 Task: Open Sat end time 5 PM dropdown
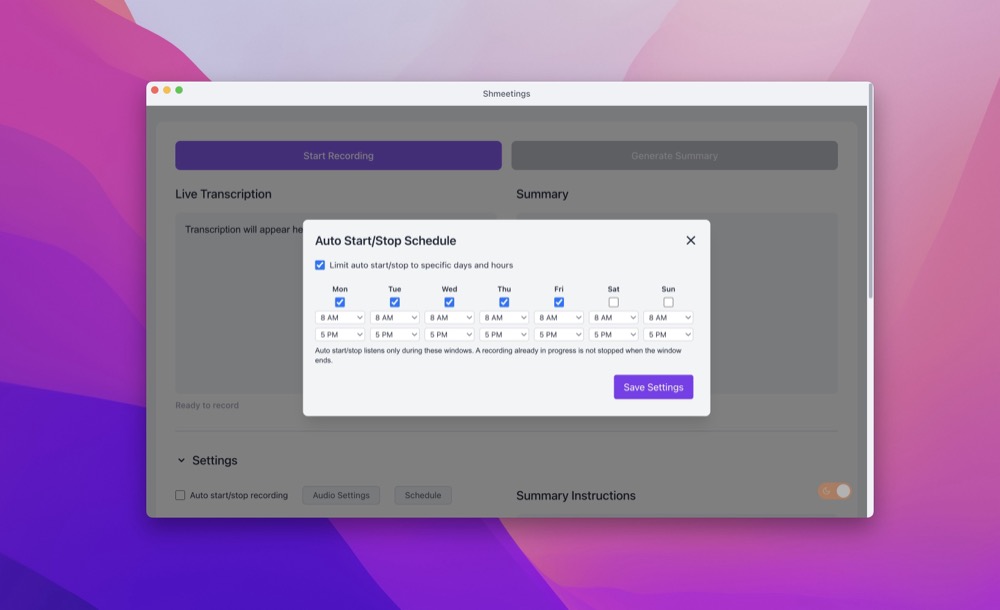click(614, 334)
